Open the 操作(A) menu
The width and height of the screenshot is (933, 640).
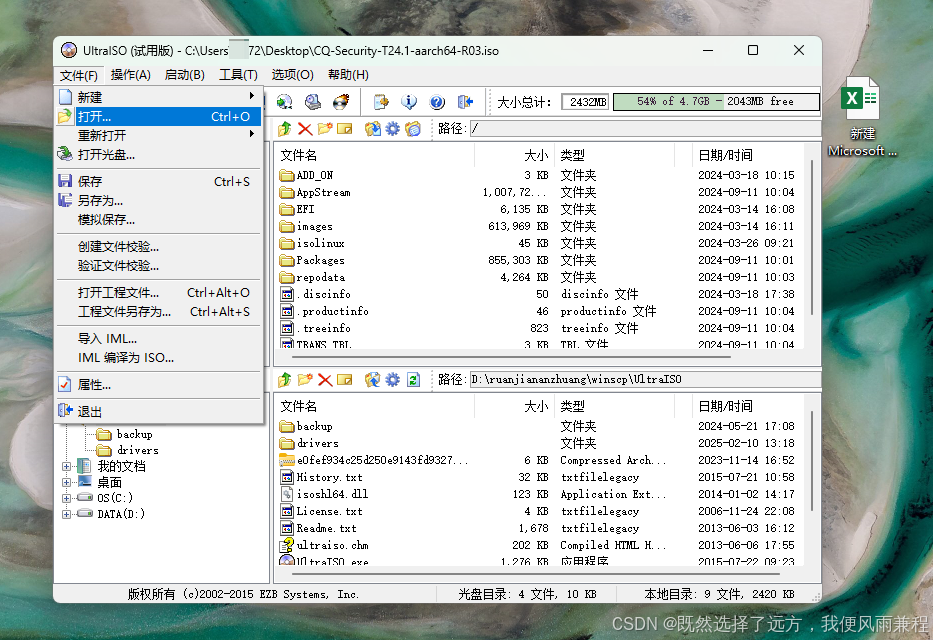[130, 75]
